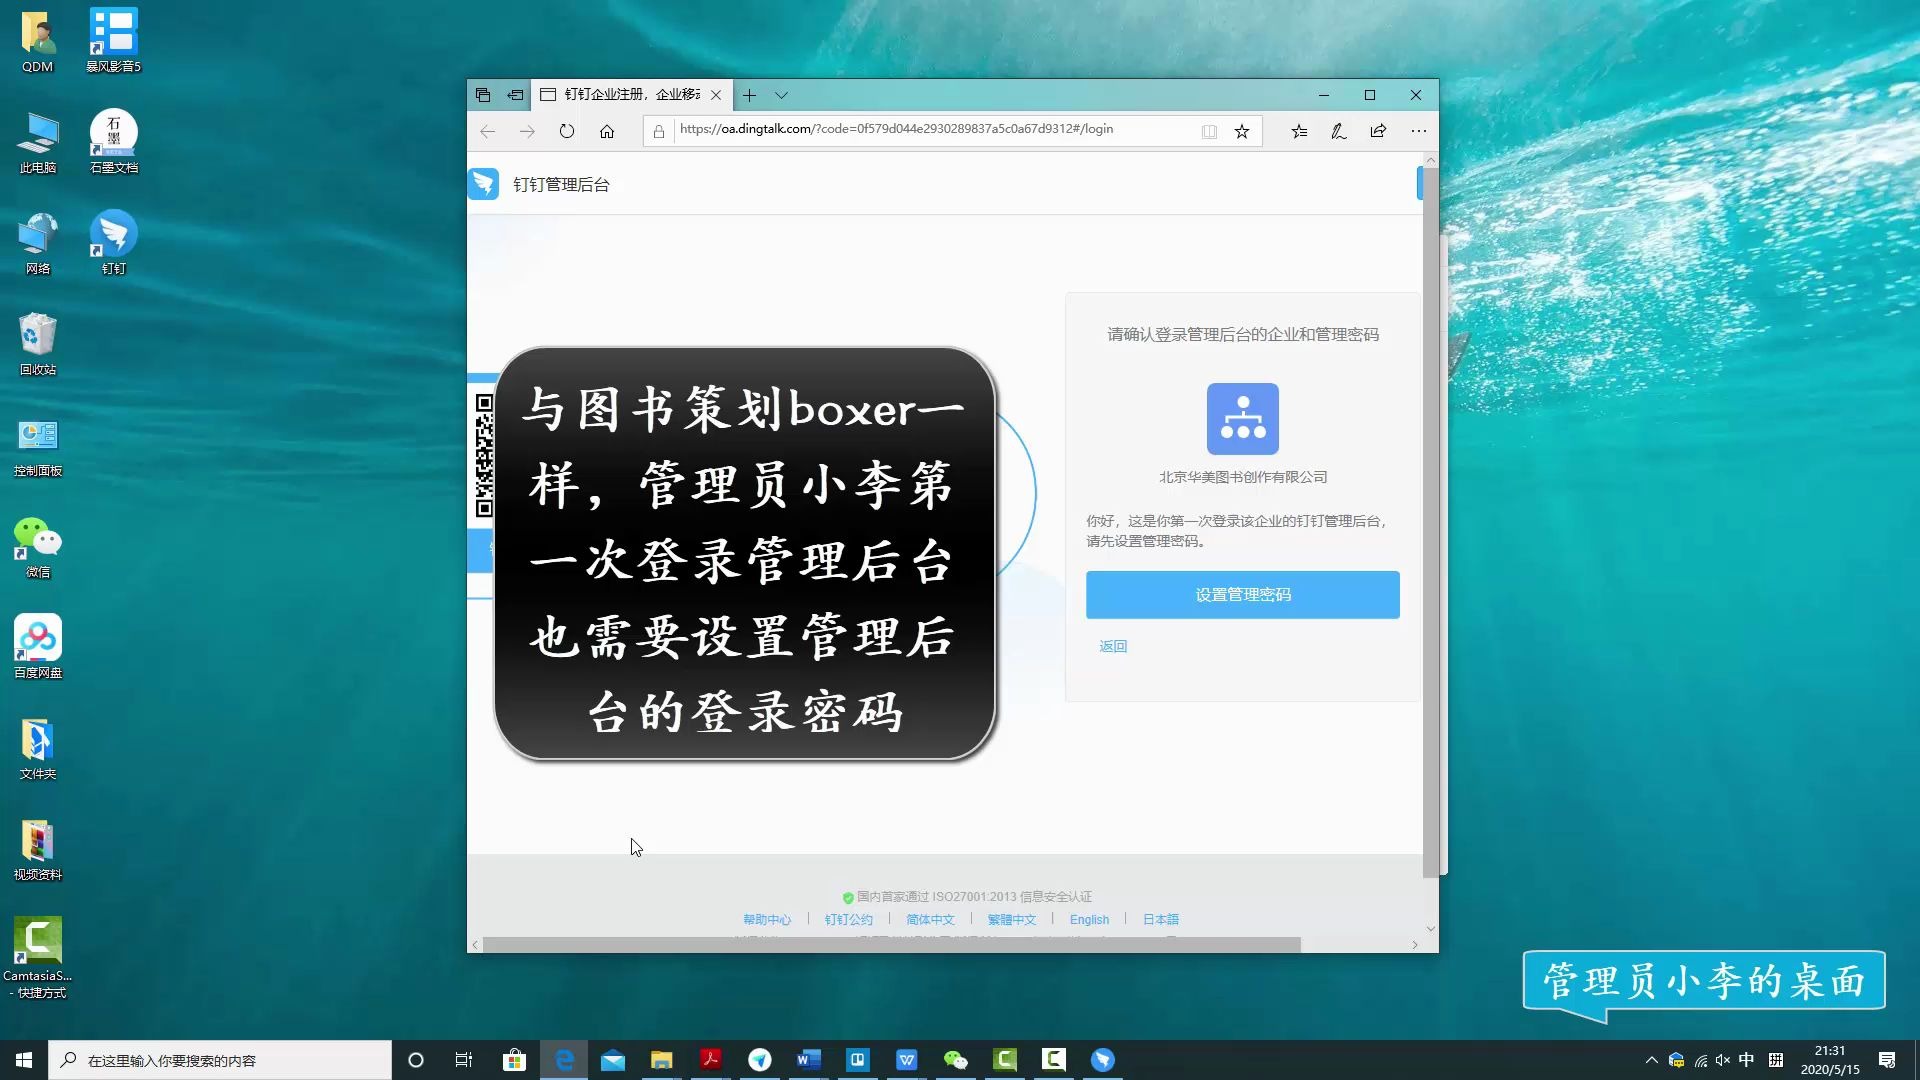Screen dimensions: 1920x1080
Task: Open File Explorer from taskbar
Action: pos(662,1059)
